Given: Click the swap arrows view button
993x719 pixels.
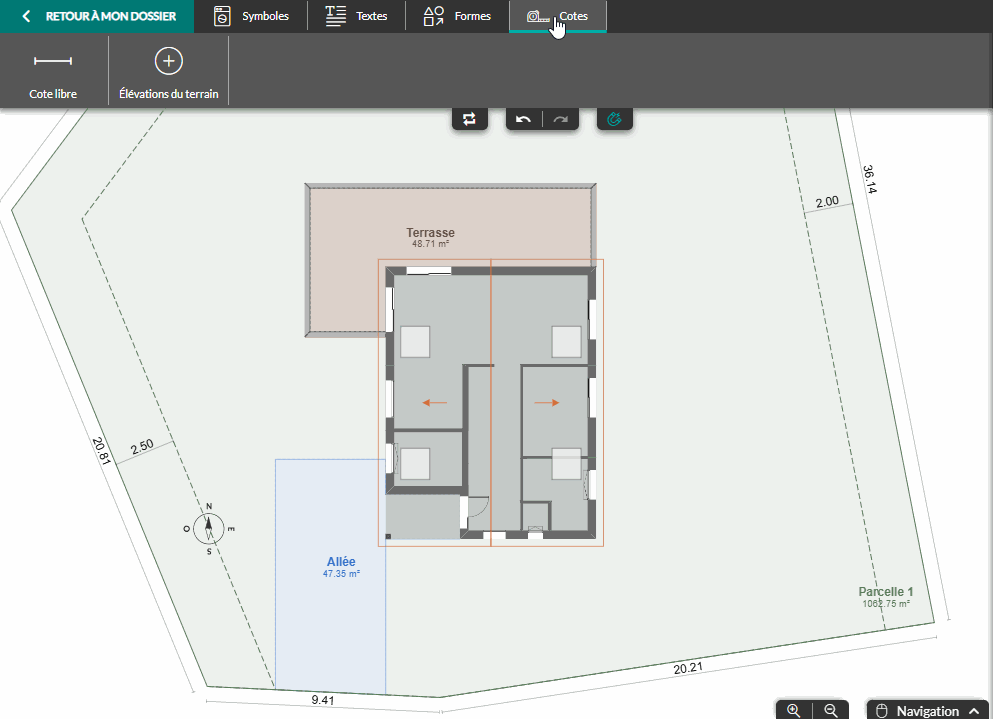Looking at the screenshot, I should coord(470,119).
